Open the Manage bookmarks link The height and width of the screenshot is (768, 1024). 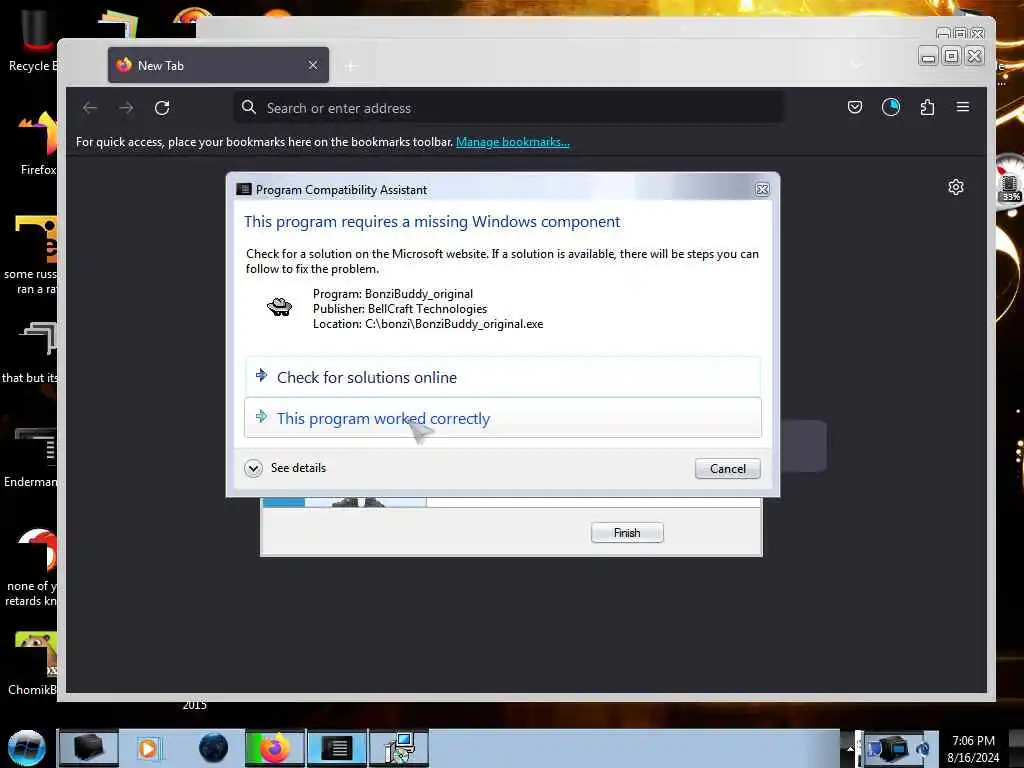point(513,142)
